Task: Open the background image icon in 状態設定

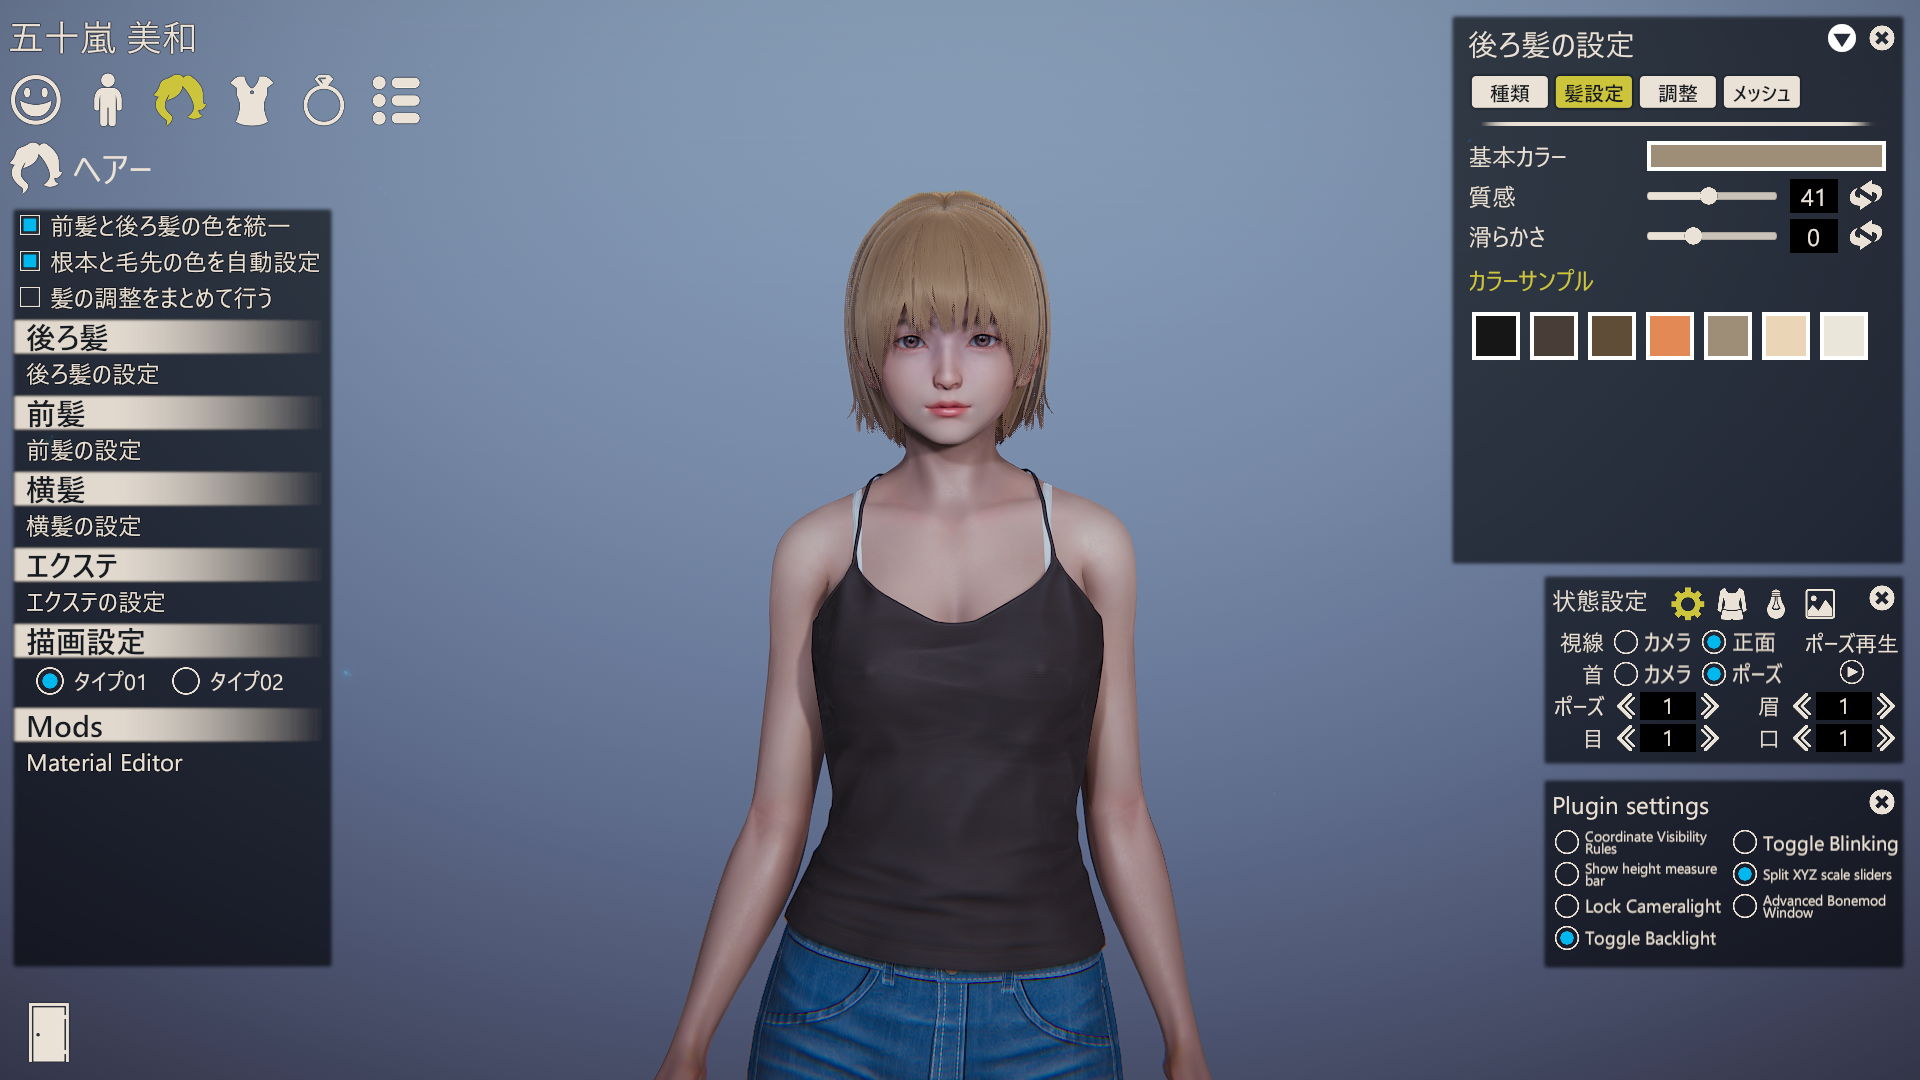Action: click(1819, 603)
